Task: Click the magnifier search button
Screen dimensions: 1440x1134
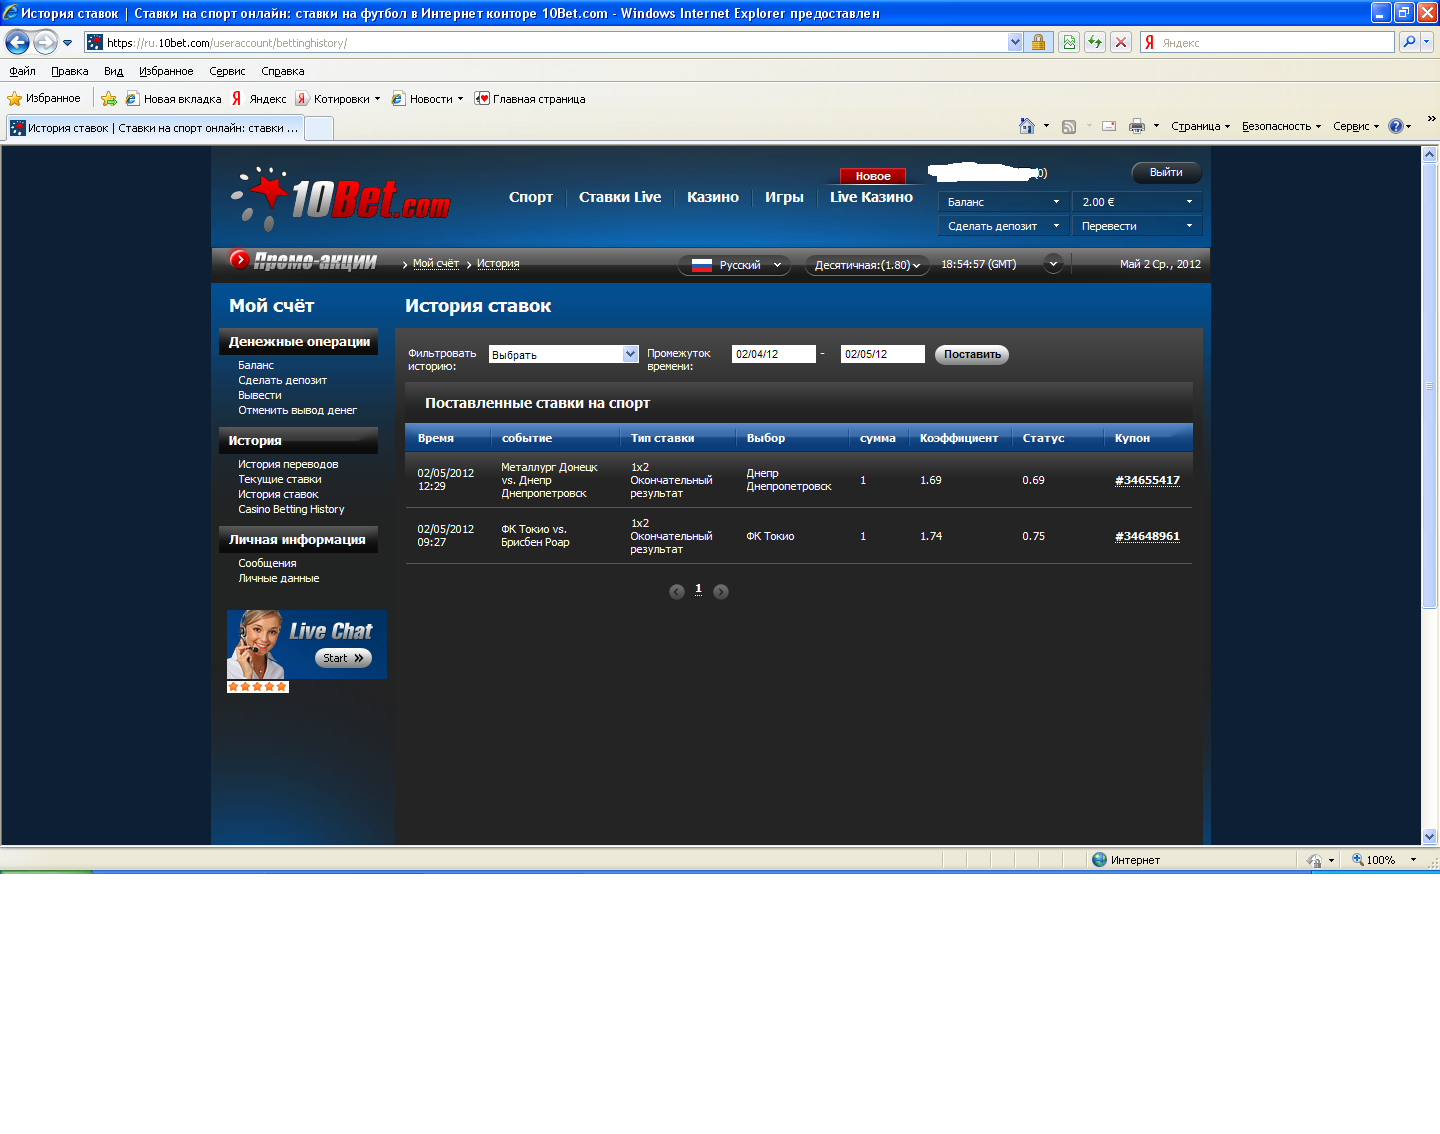Action: pos(1409,42)
